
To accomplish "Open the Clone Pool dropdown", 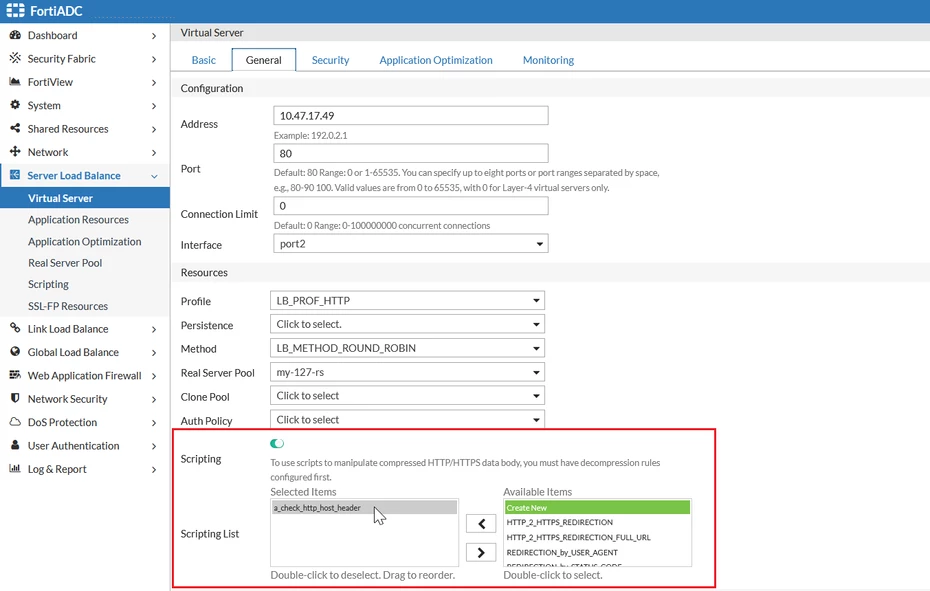I will click(407, 395).
